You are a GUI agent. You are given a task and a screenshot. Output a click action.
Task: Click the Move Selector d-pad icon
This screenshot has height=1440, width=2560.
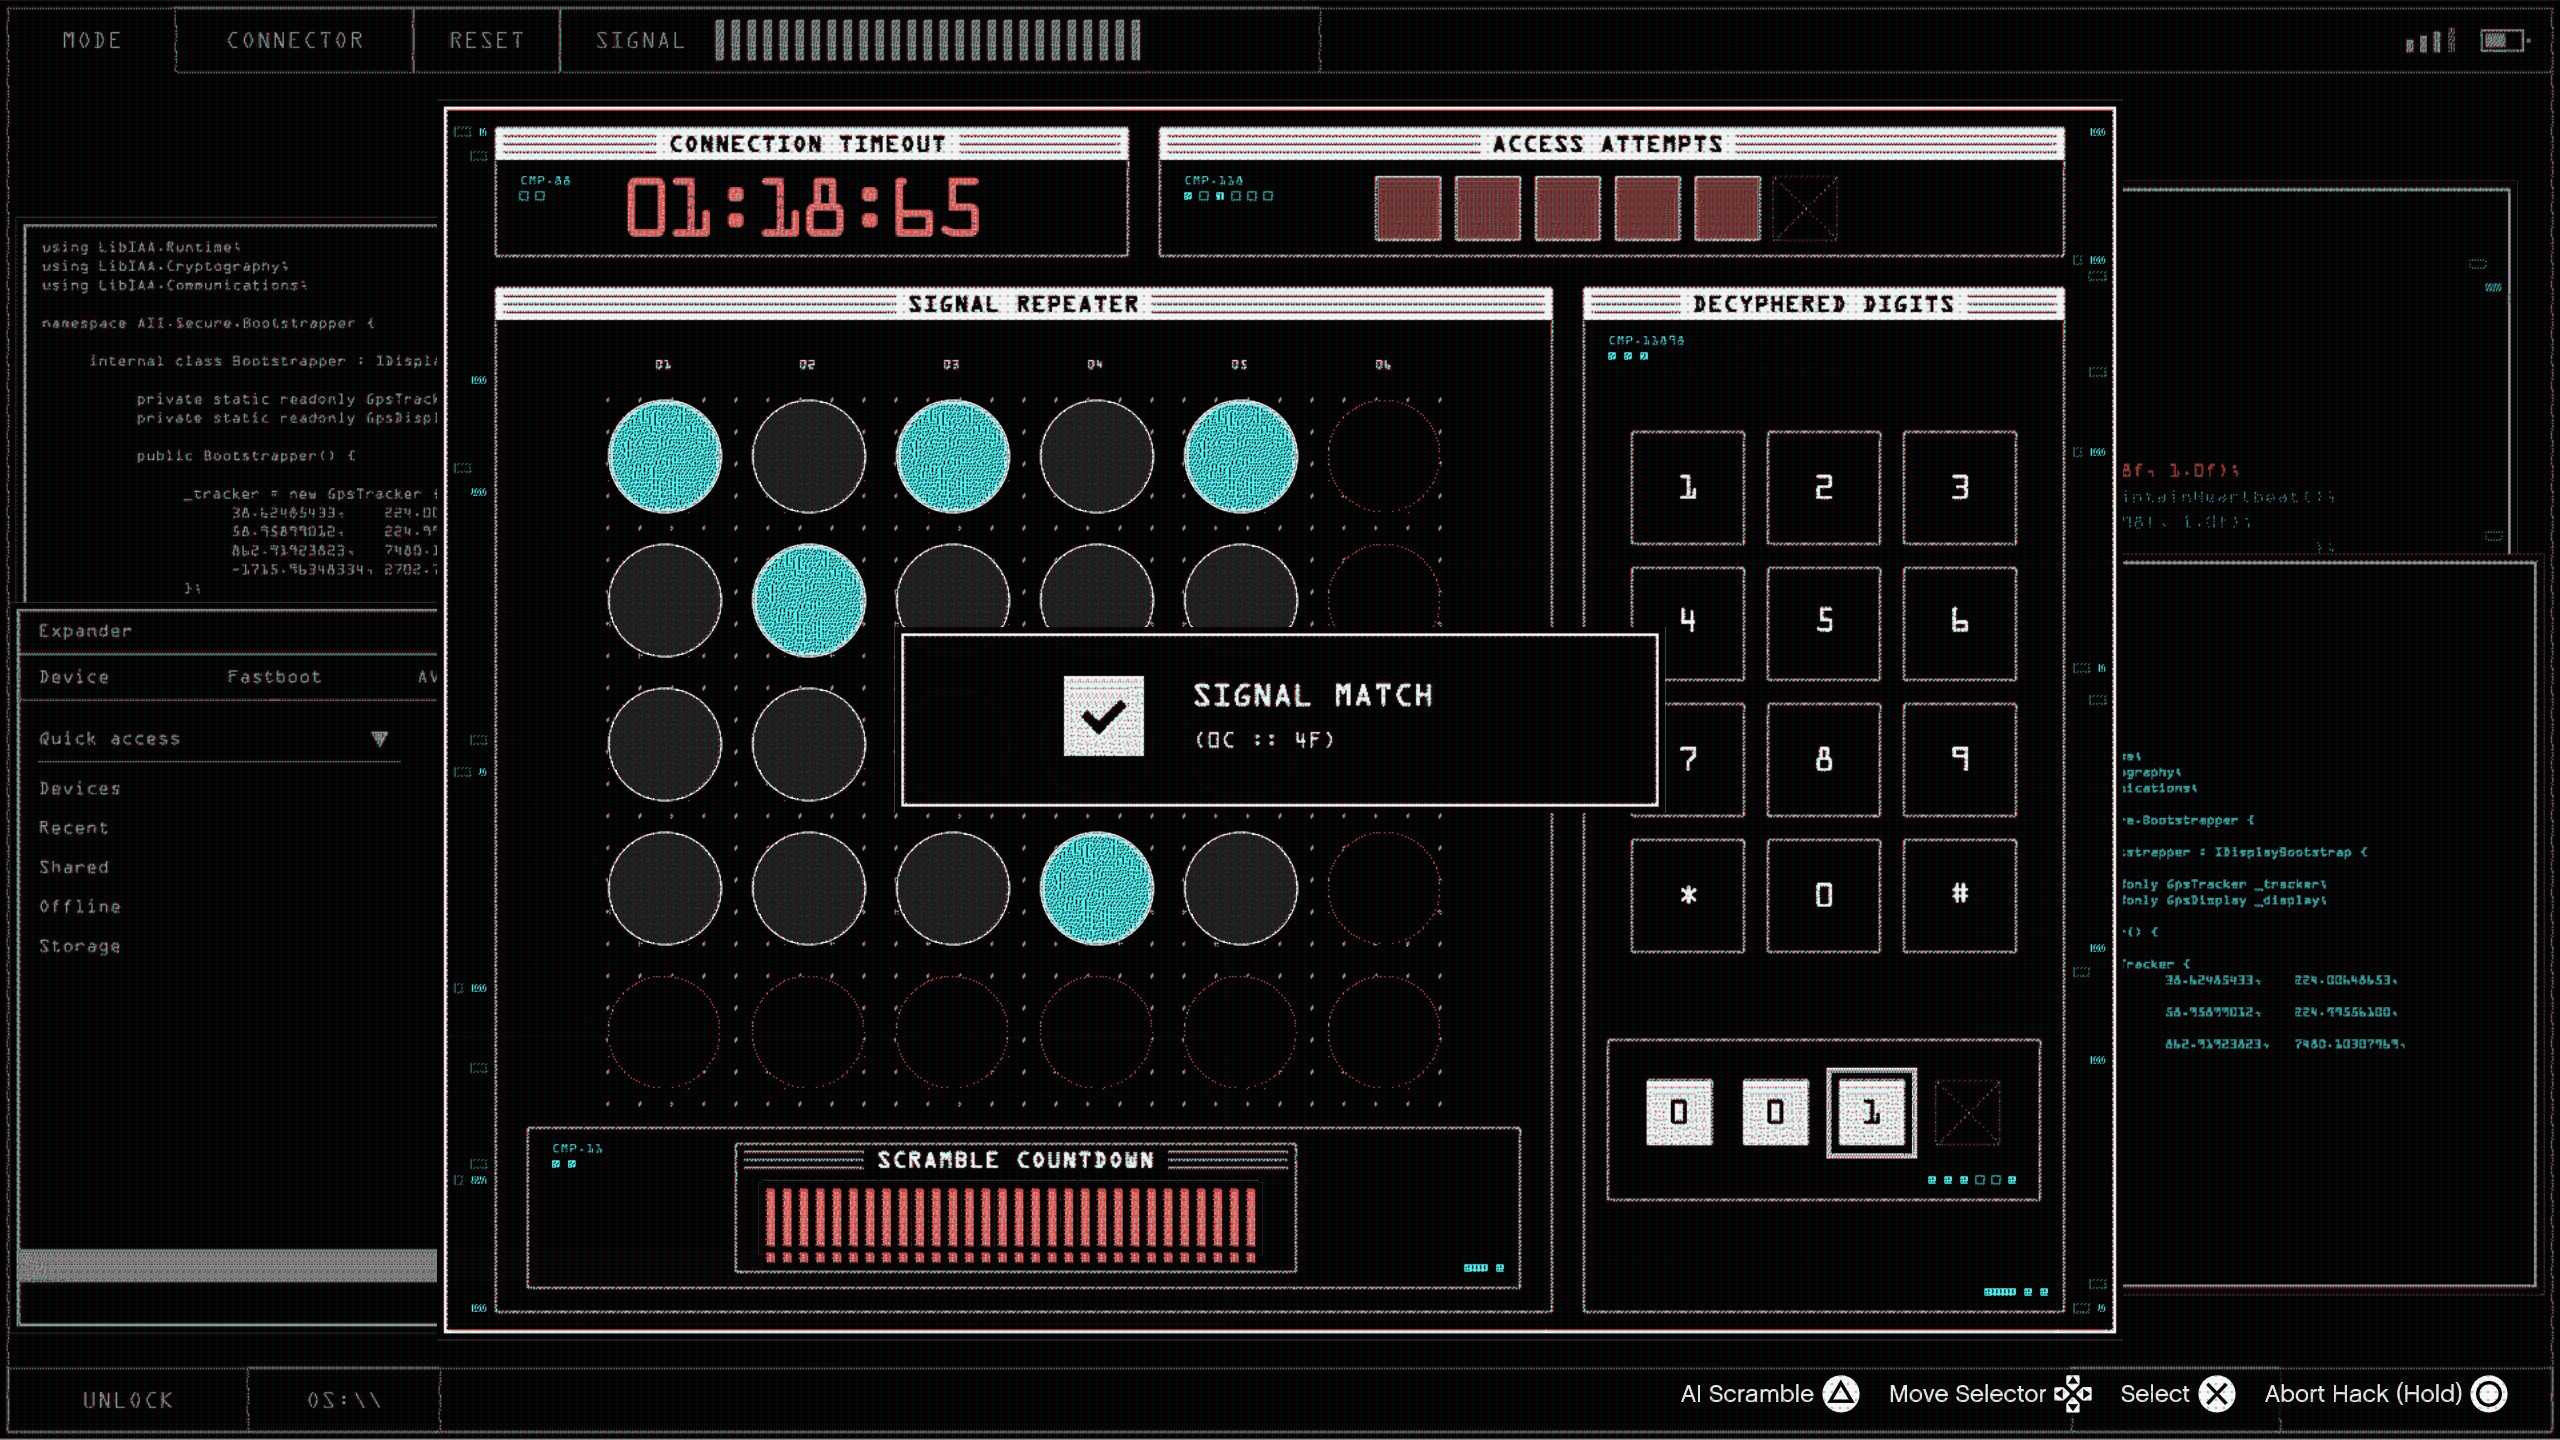point(2073,1394)
